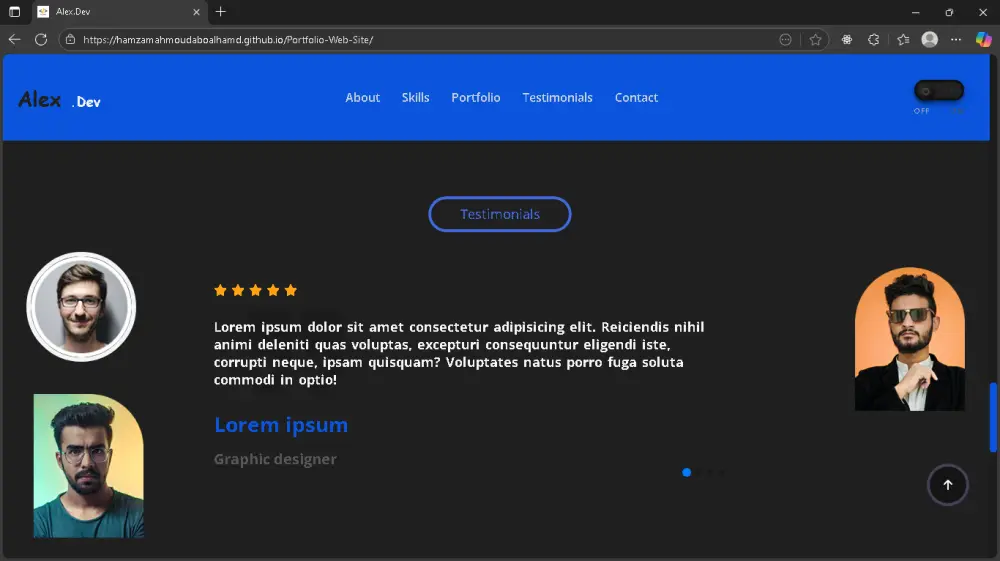Open the Copilot sidebar icon
This screenshot has height=561, width=1000.
pyautogui.click(x=983, y=40)
